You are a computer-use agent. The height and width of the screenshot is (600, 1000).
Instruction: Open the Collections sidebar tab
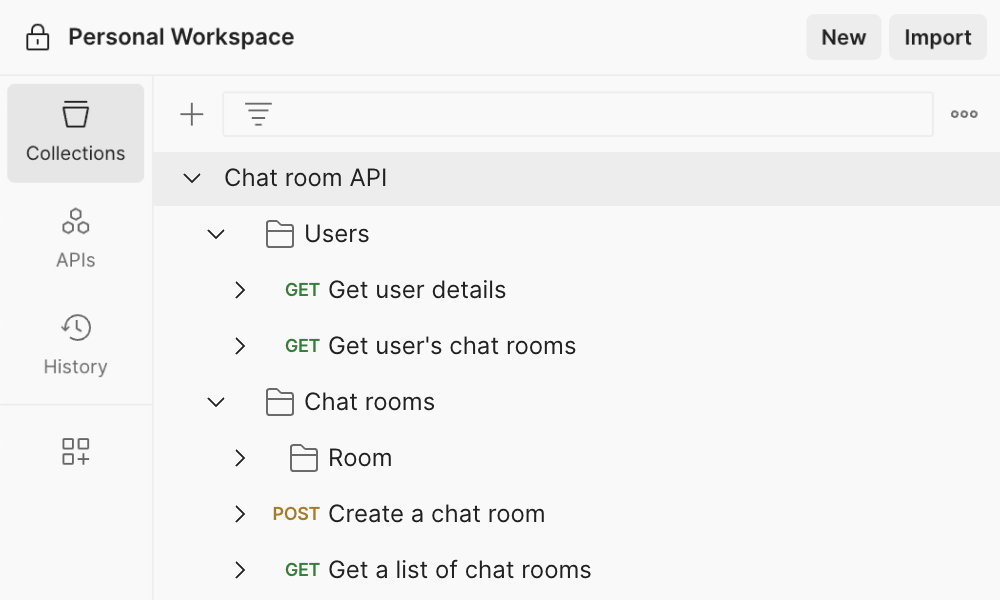point(76,133)
